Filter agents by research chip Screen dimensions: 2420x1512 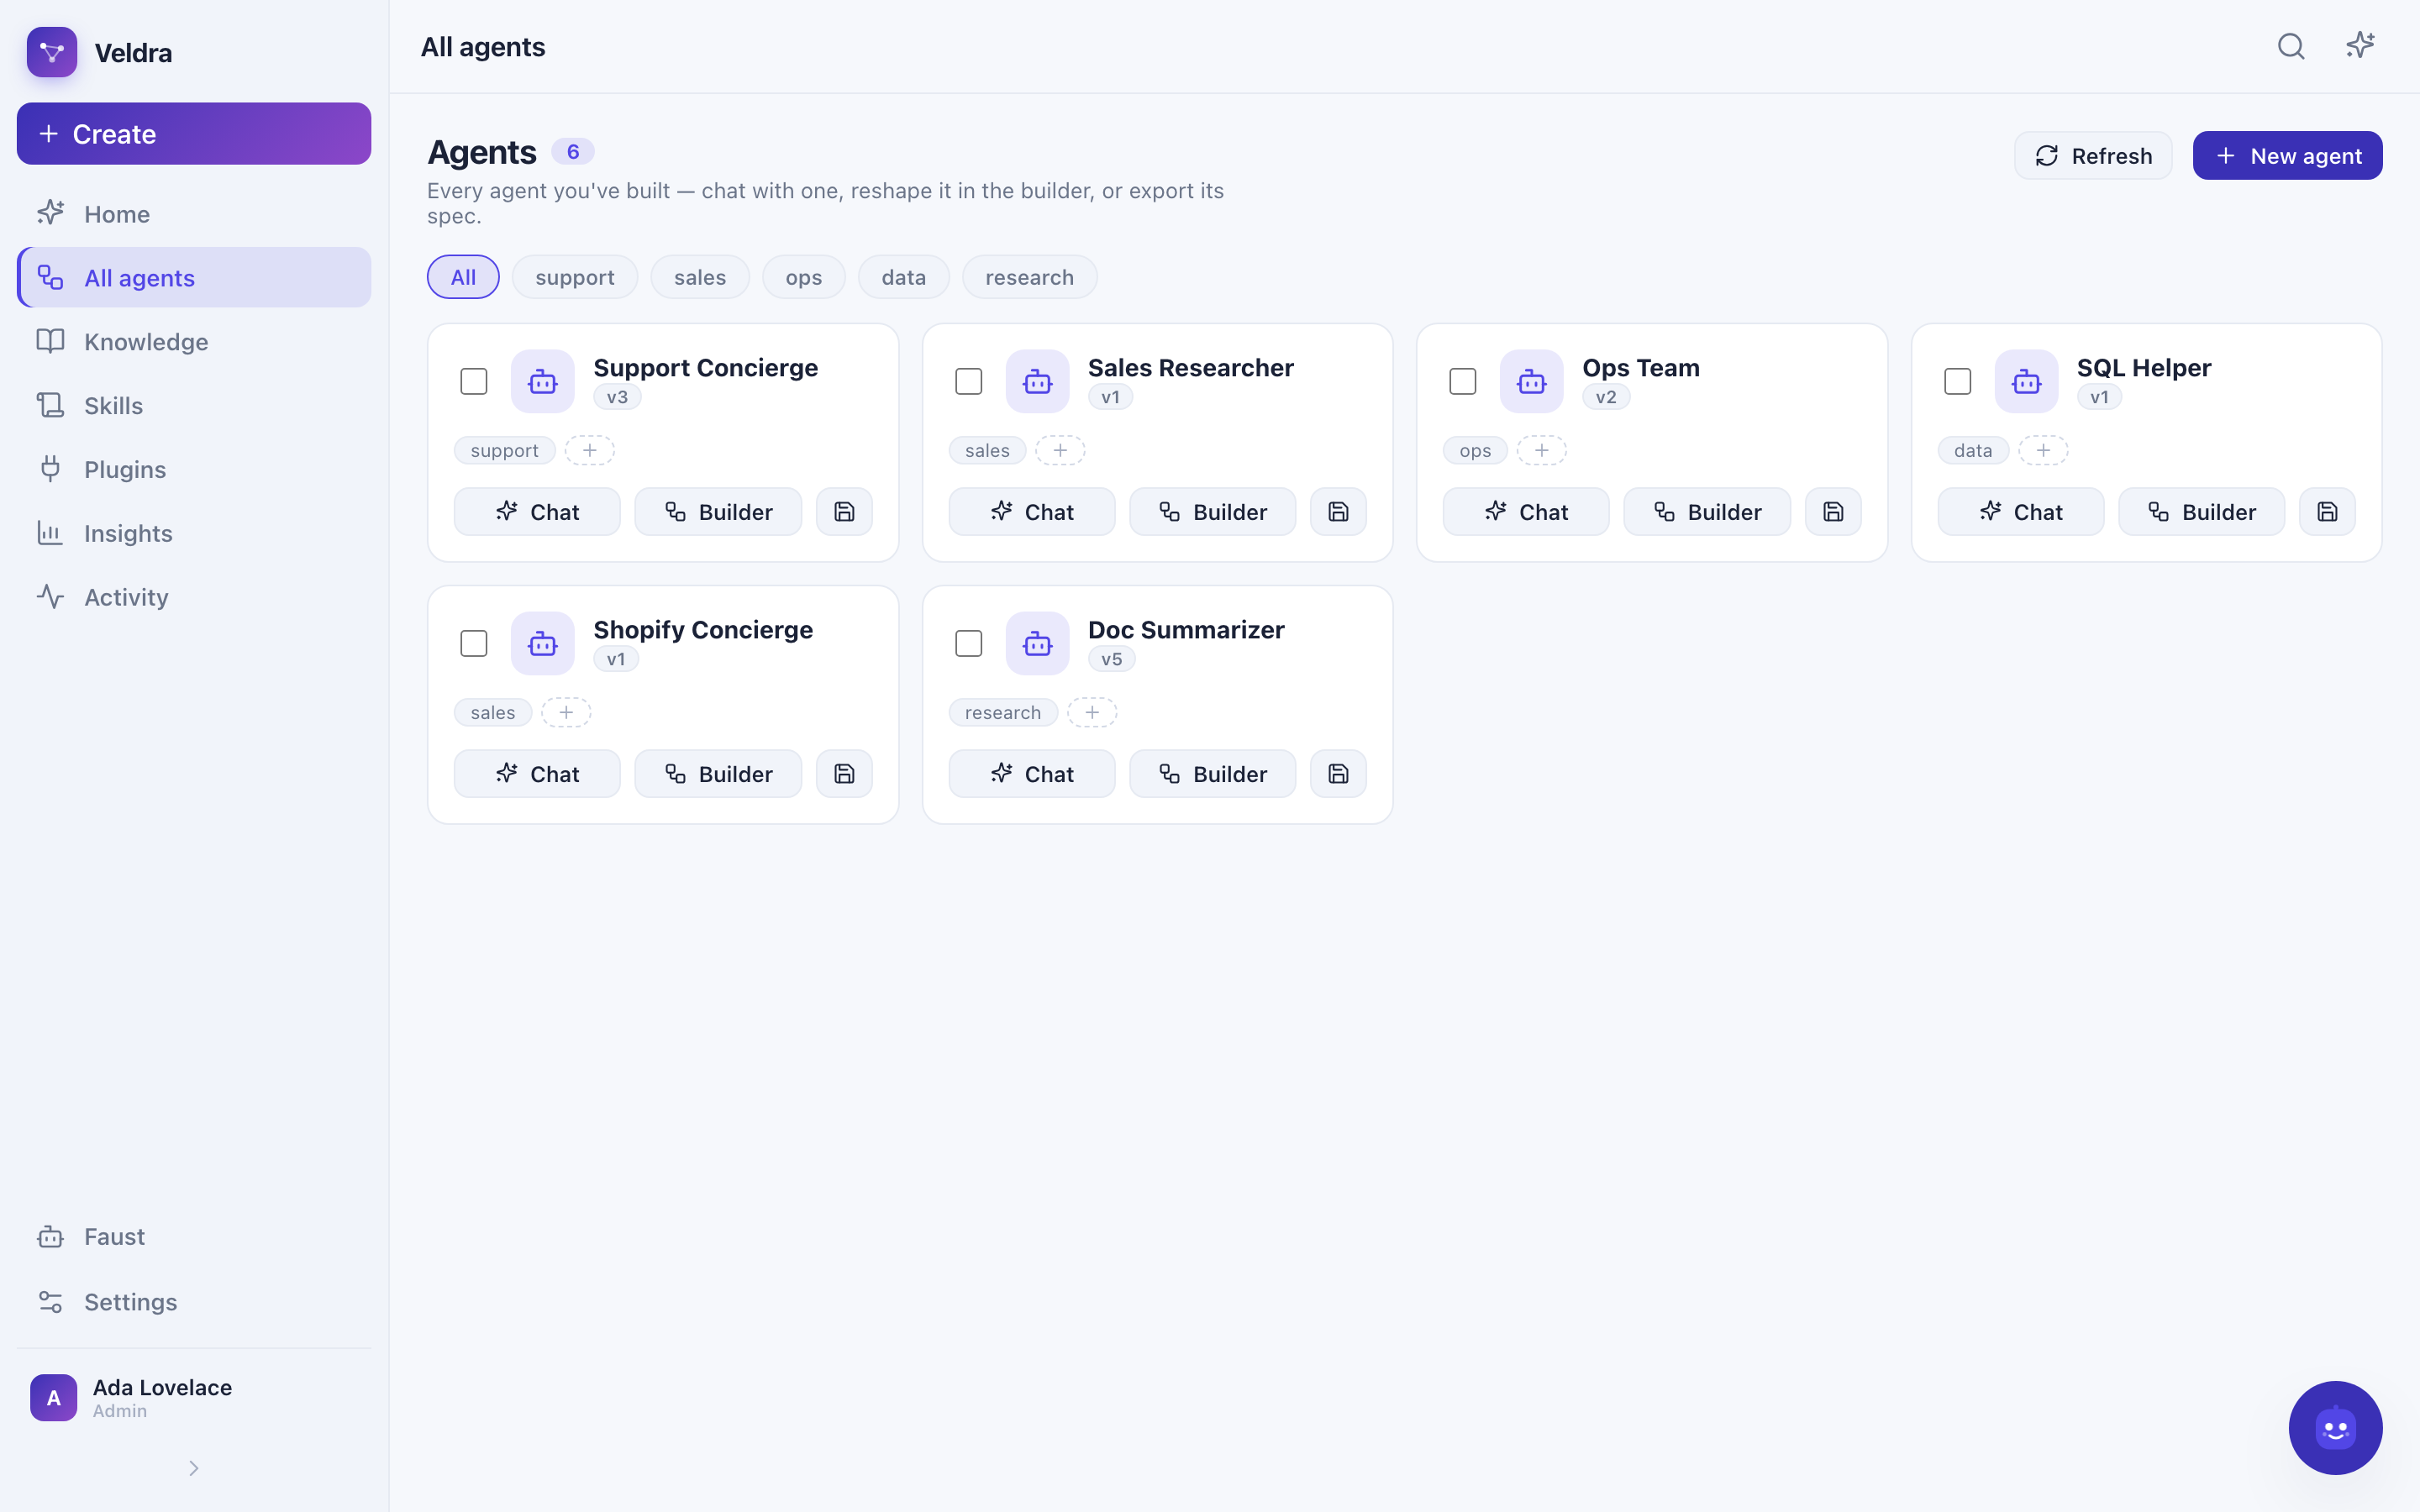1030,277
